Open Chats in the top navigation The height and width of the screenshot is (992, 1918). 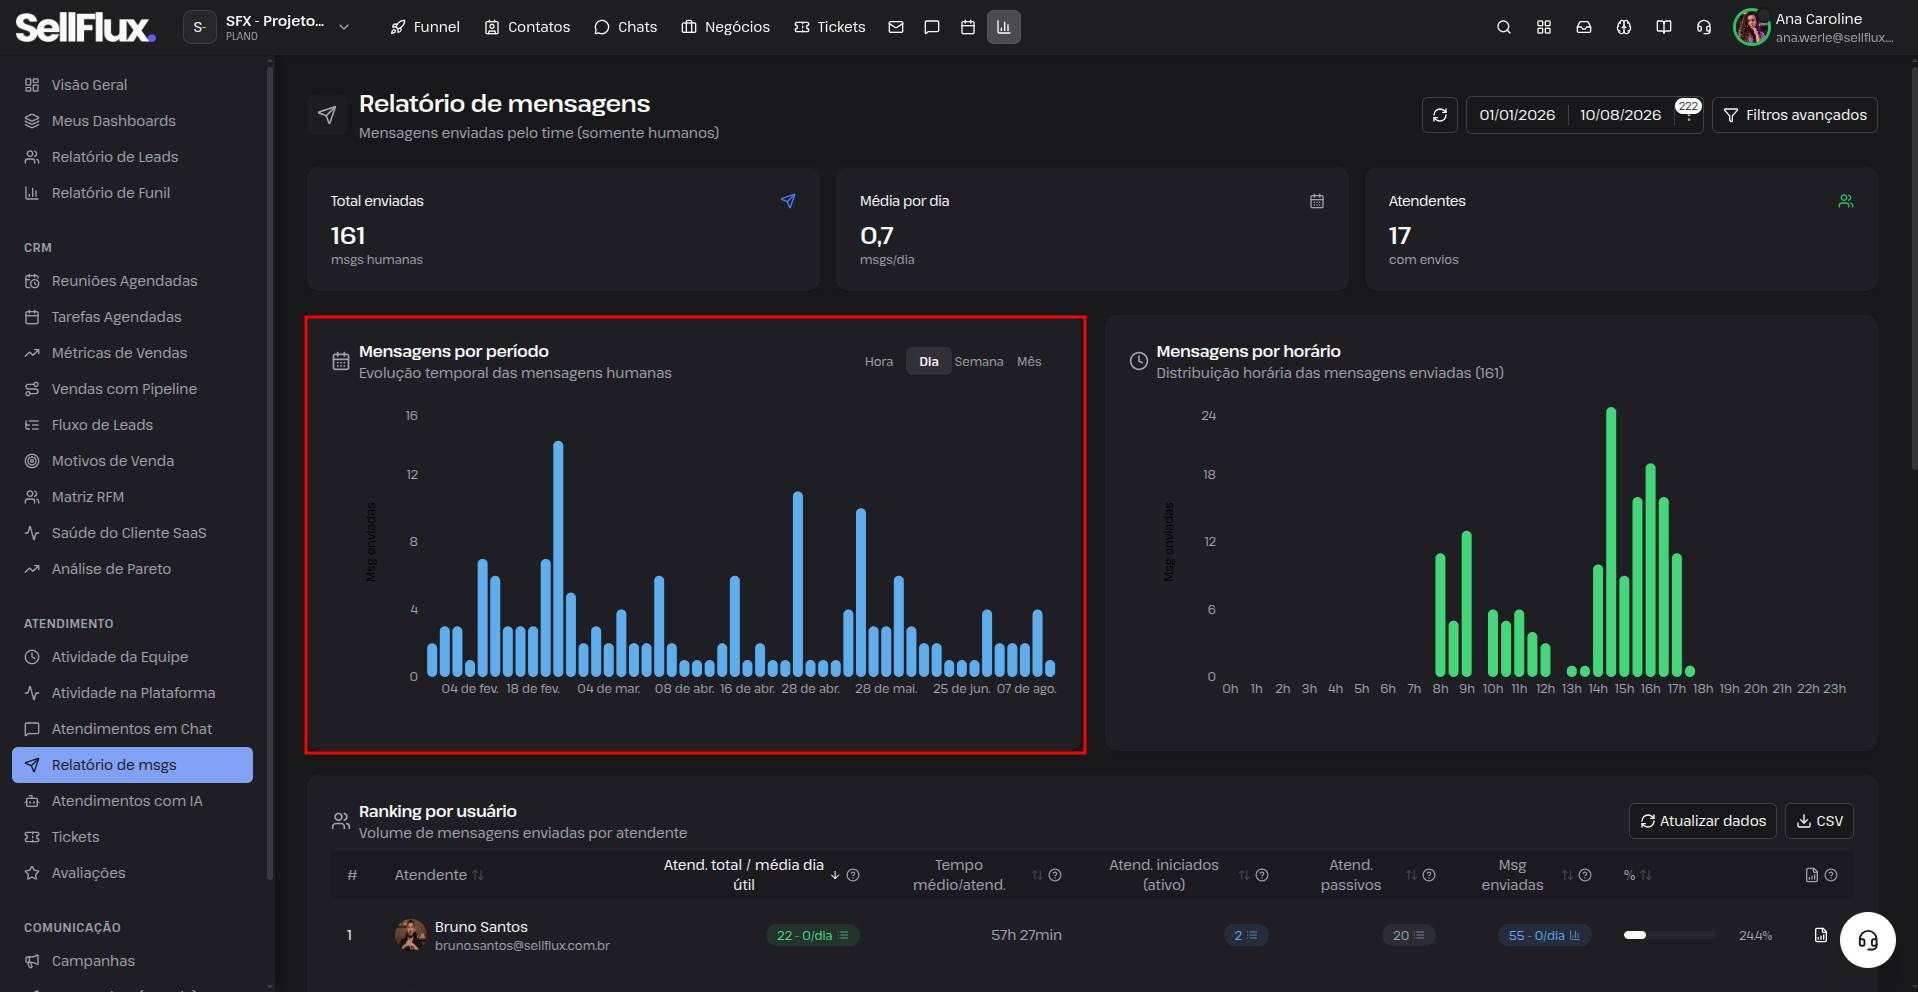[x=626, y=27]
